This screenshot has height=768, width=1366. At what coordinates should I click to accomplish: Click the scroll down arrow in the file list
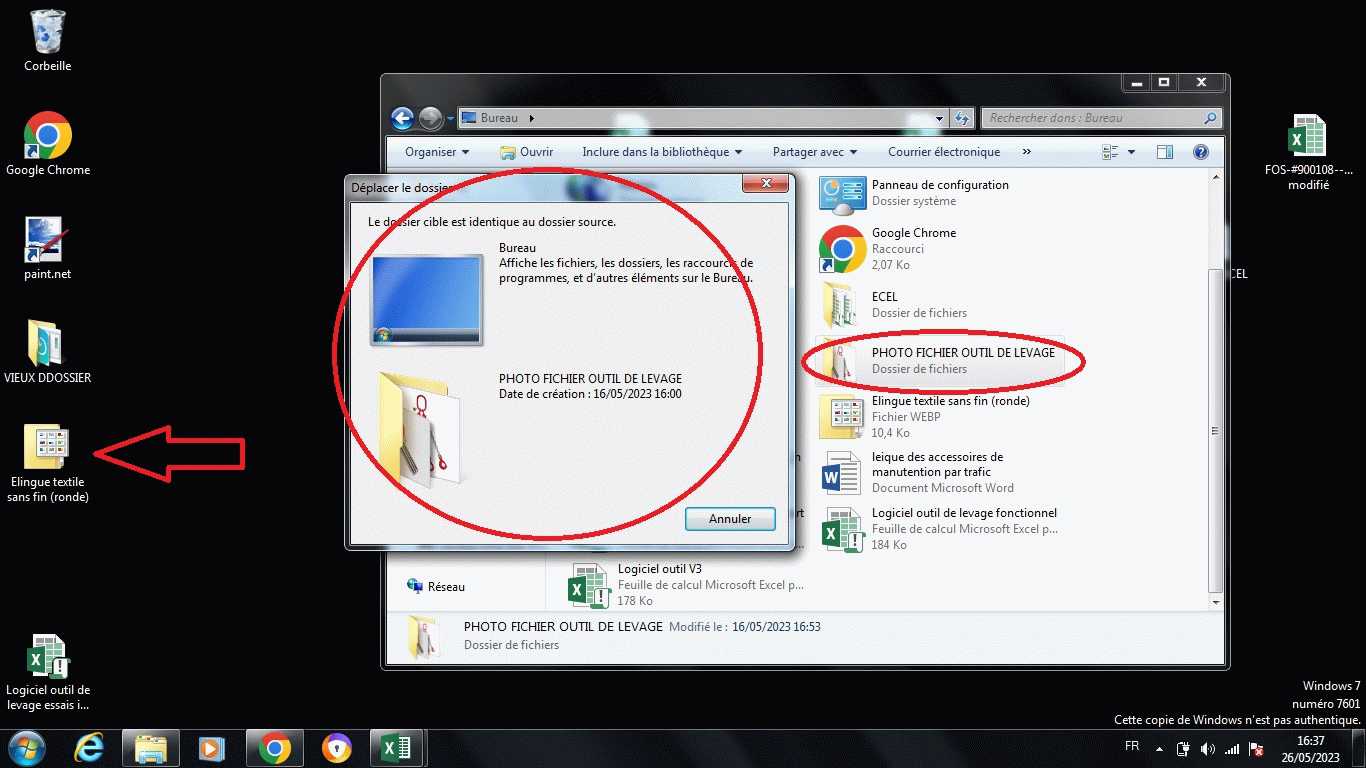1215,602
